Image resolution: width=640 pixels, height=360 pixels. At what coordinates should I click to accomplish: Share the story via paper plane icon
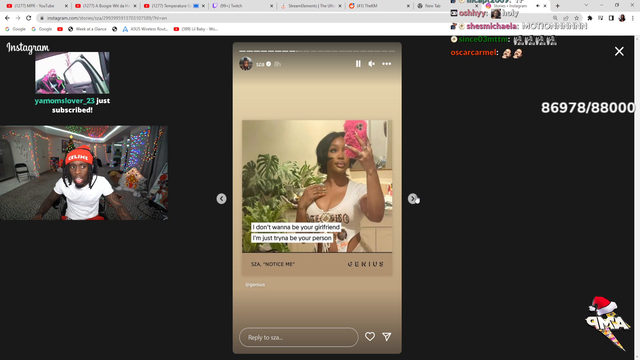tap(387, 336)
